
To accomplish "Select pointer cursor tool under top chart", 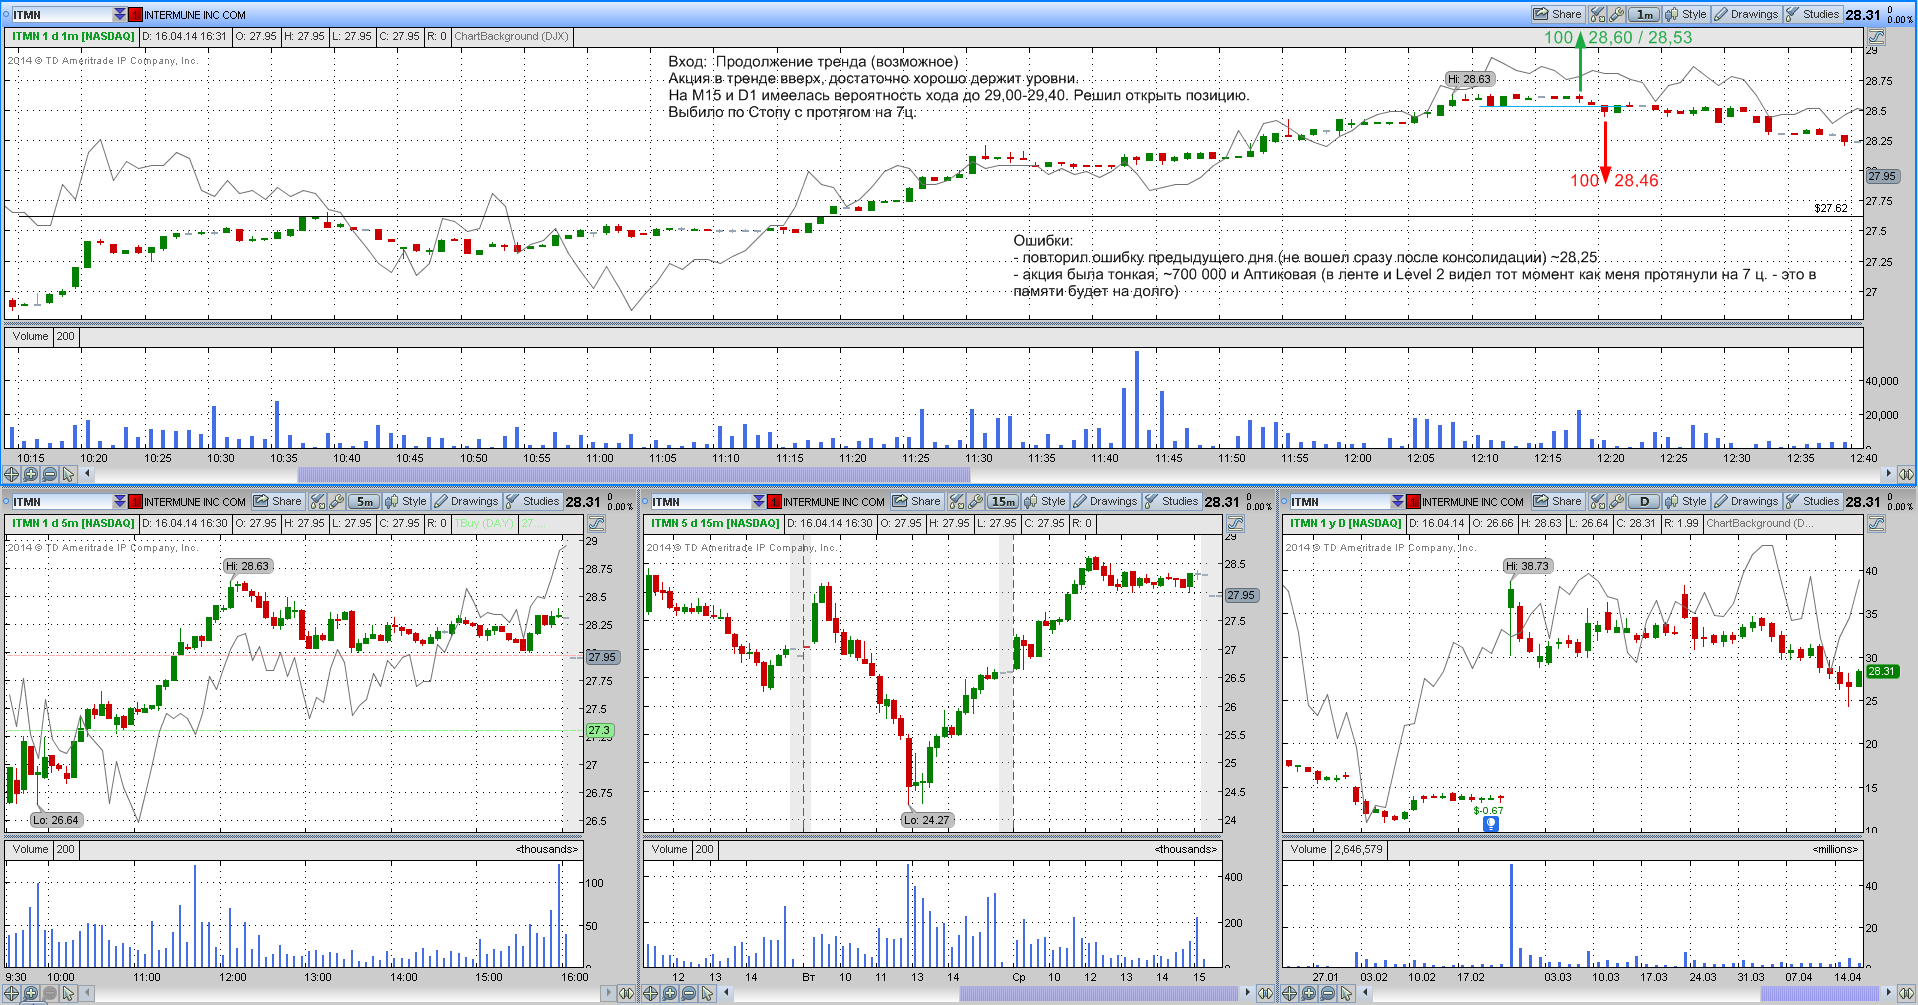I will 68,474.
